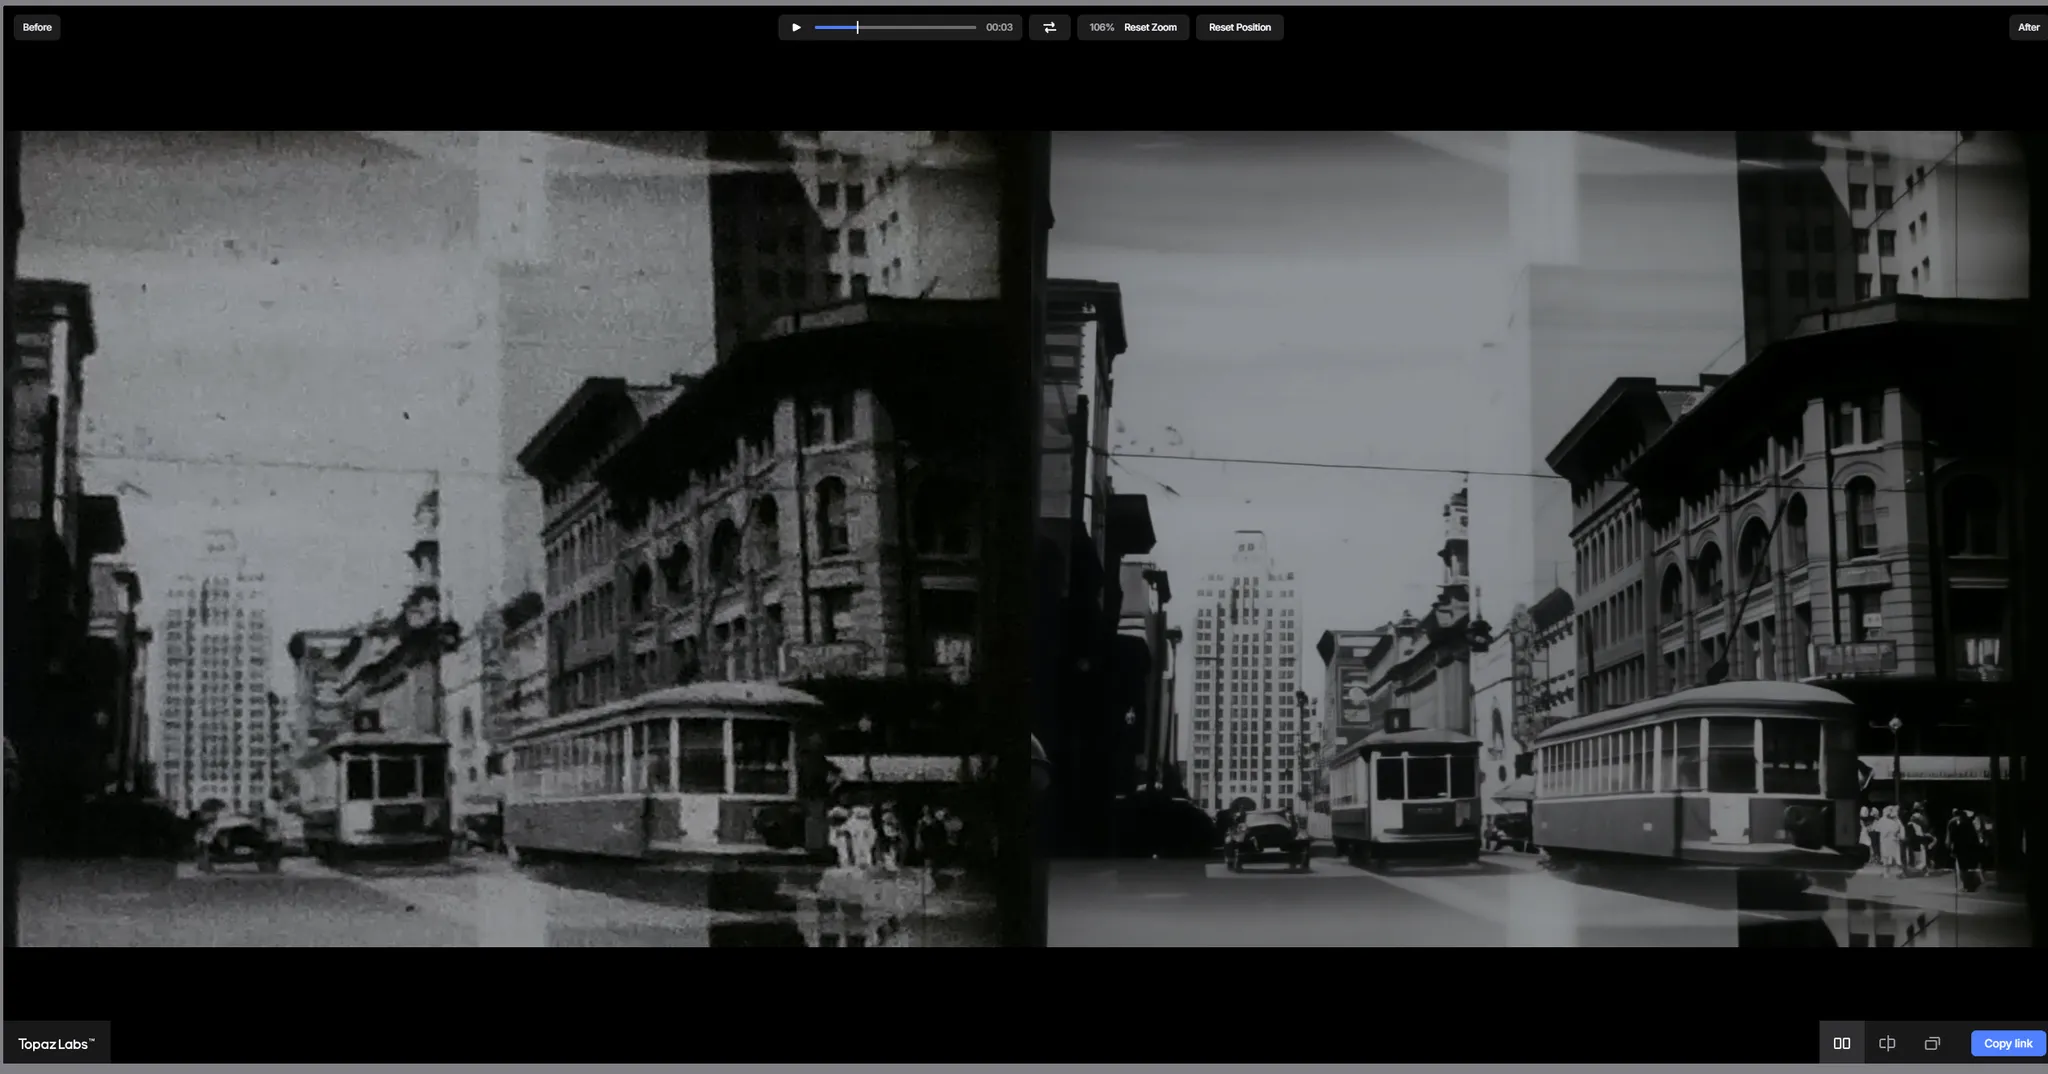Swap the before and after sides
Image resolution: width=2048 pixels, height=1074 pixels.
point(1049,27)
